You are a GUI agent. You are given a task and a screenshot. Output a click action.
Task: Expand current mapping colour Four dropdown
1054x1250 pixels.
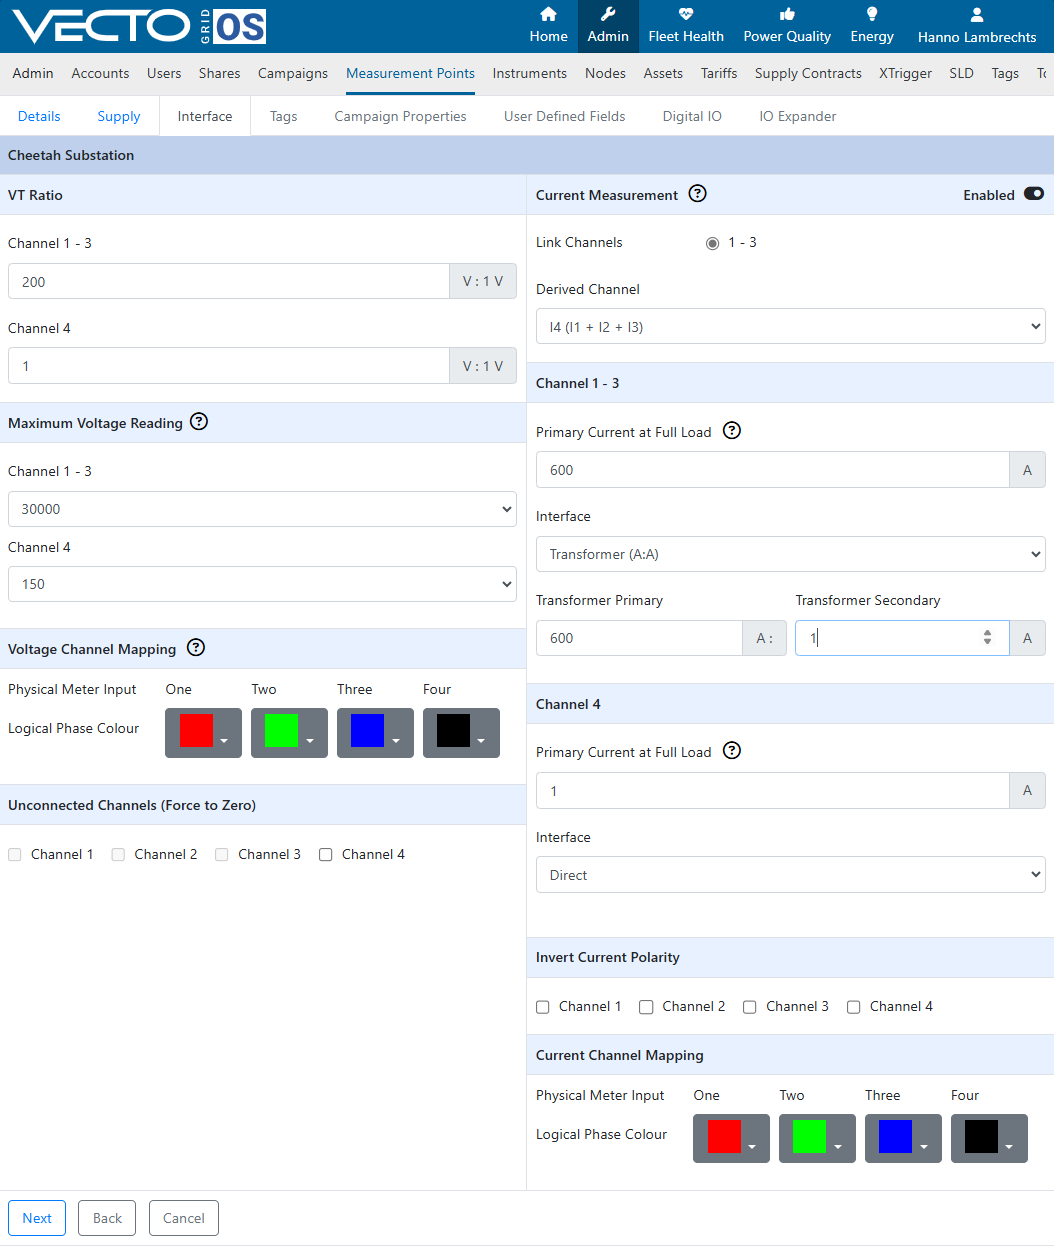click(1009, 1147)
